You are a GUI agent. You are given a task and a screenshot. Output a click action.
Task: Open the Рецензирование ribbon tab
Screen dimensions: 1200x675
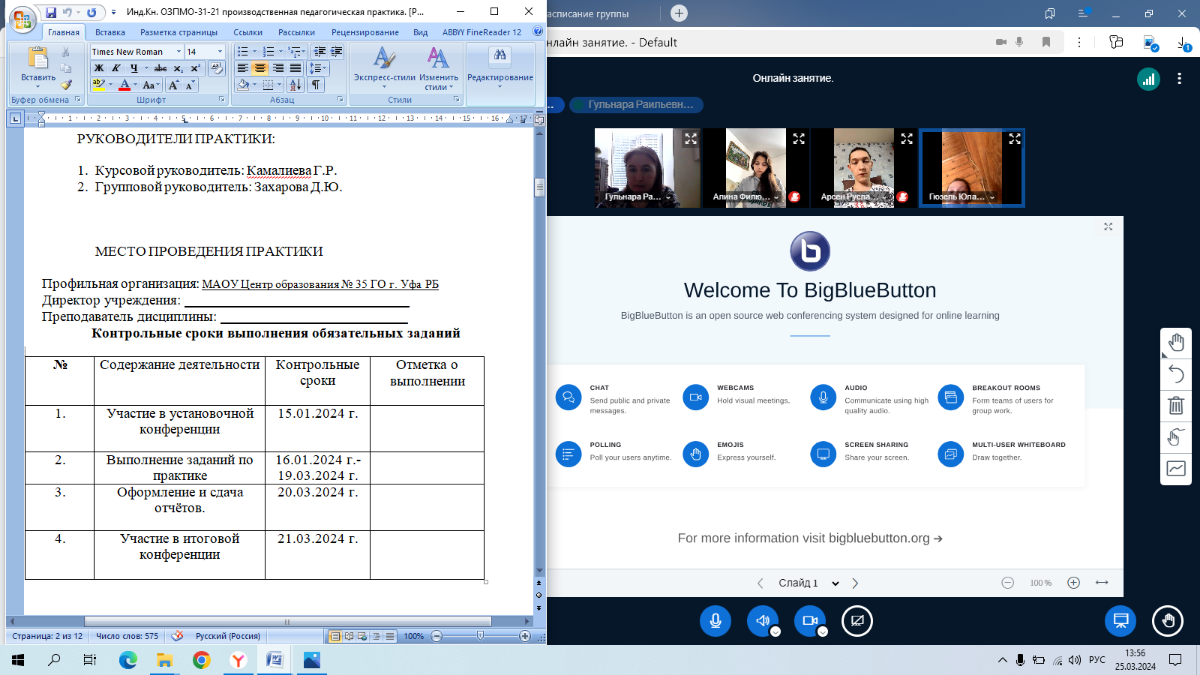(x=365, y=32)
